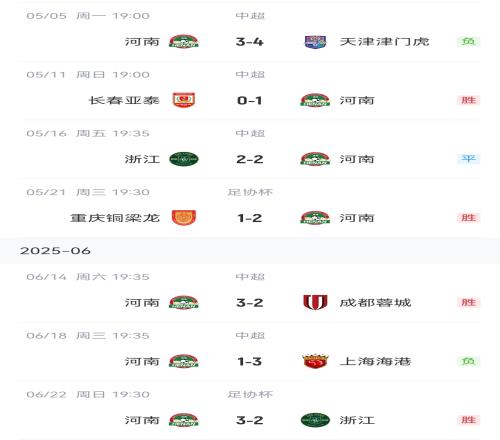Click the Chengdu Rongcheng red striped crest
The height and width of the screenshot is (440, 500).
tap(315, 302)
